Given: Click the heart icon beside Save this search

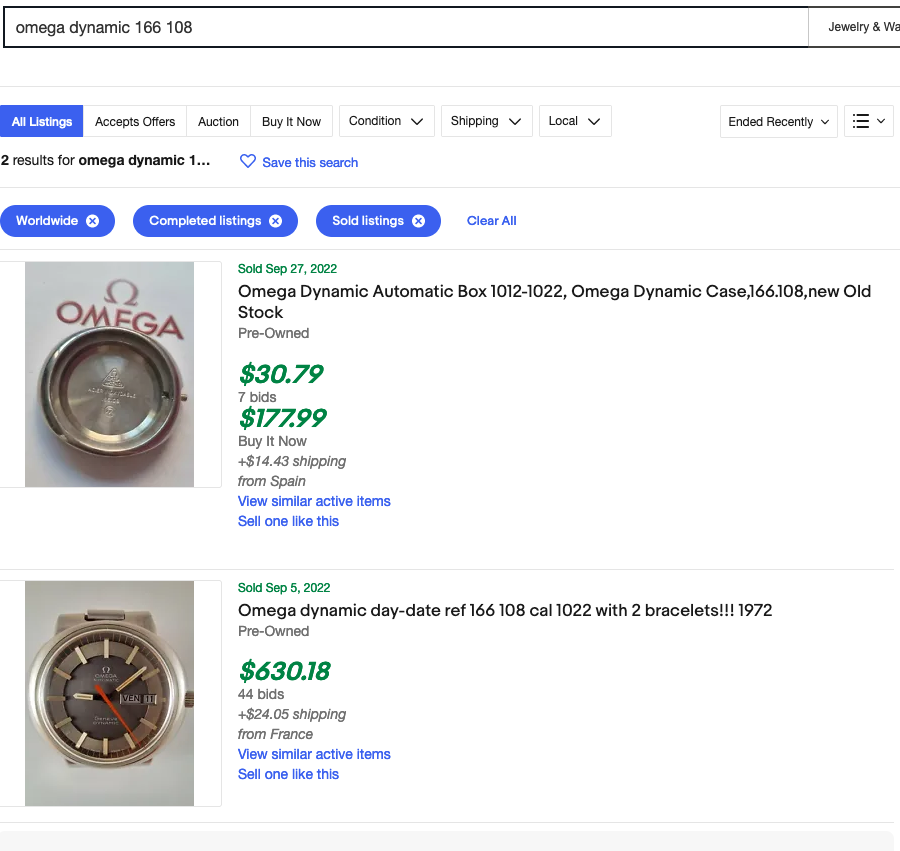Looking at the screenshot, I should point(248,161).
